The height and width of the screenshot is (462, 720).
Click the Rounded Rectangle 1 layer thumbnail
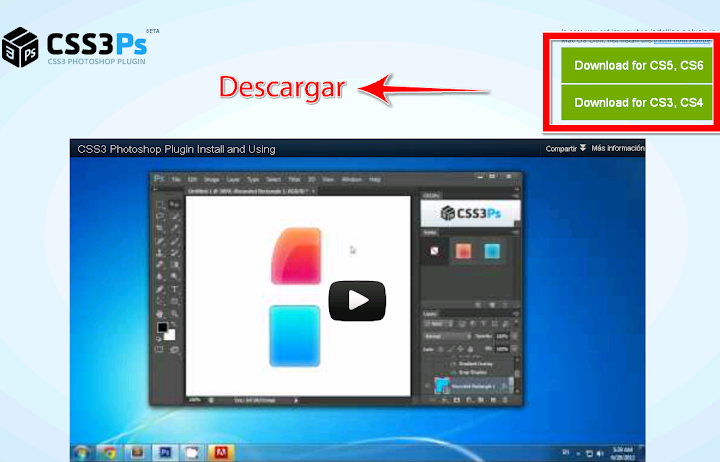pyautogui.click(x=442, y=385)
